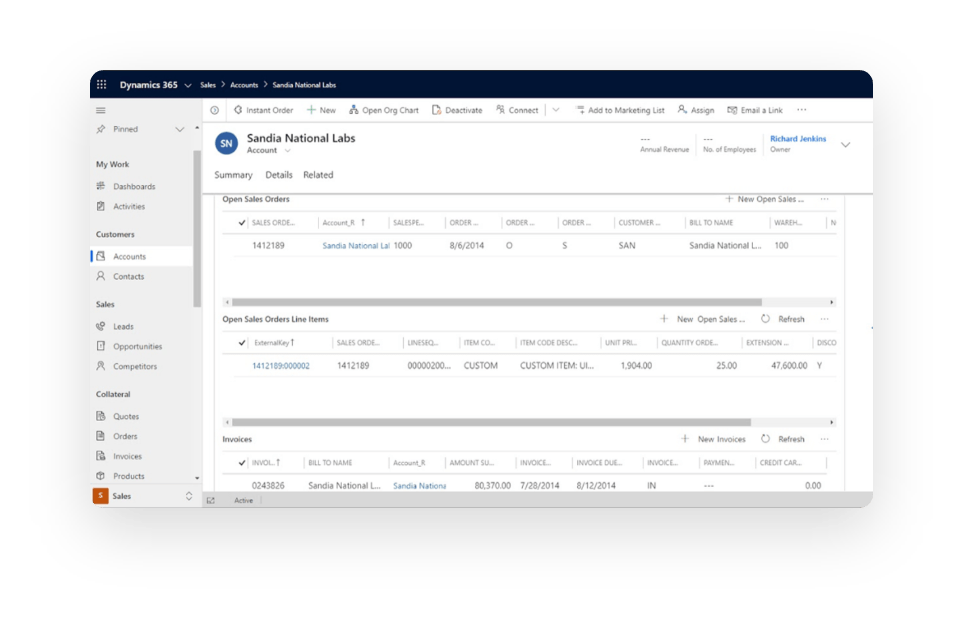Image resolution: width=963 pixels, height=618 pixels.
Task: Open Quotes under Collateral
Action: (x=126, y=416)
